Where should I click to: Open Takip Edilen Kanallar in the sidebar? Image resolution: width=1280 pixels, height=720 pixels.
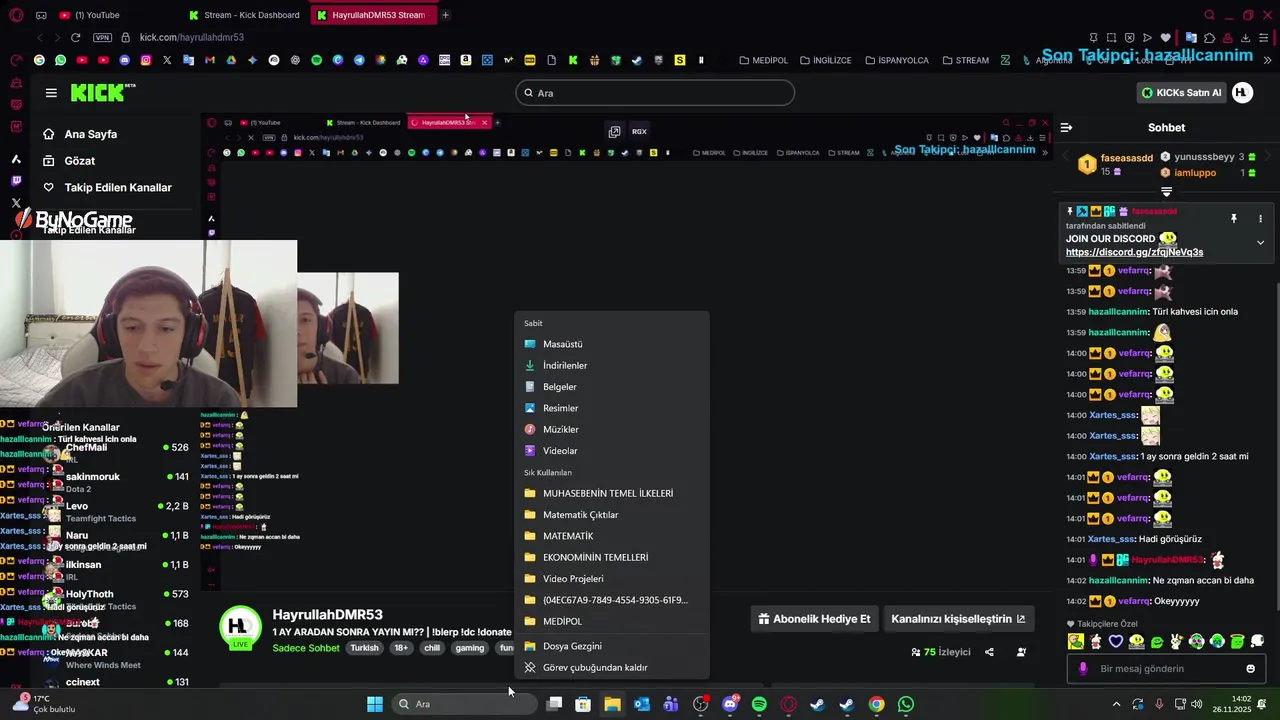[107, 188]
